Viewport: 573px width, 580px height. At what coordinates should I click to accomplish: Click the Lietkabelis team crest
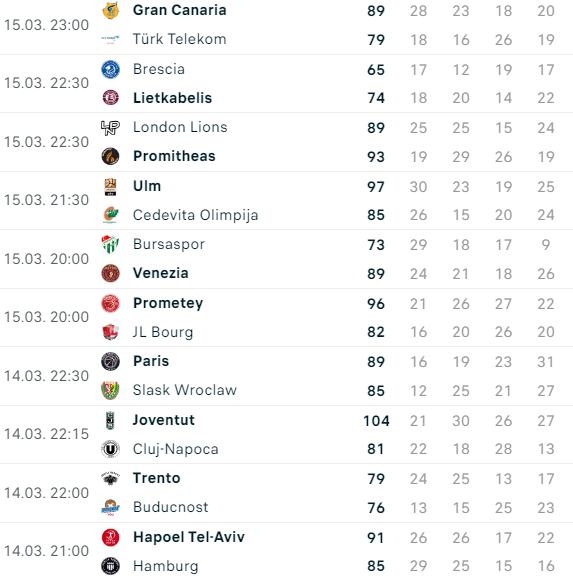[111, 98]
